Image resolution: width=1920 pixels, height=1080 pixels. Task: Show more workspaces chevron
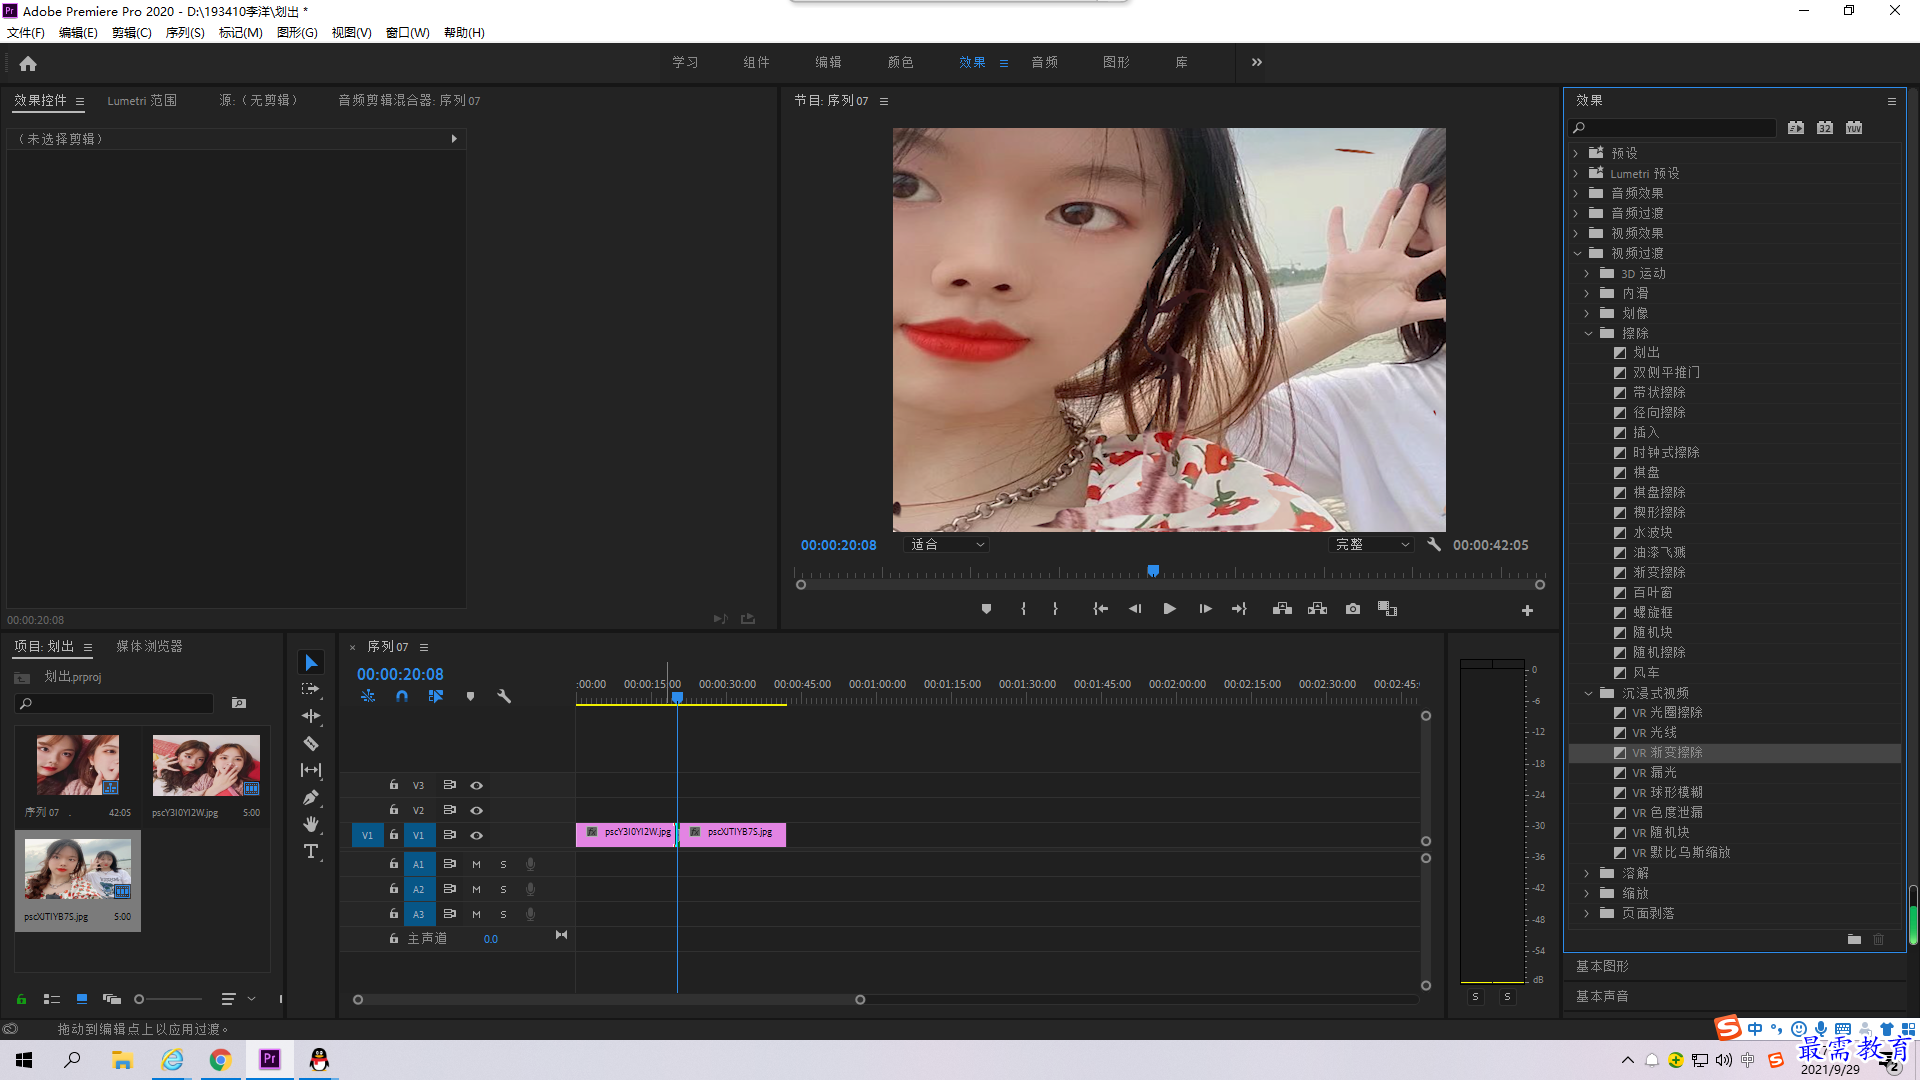(1257, 62)
